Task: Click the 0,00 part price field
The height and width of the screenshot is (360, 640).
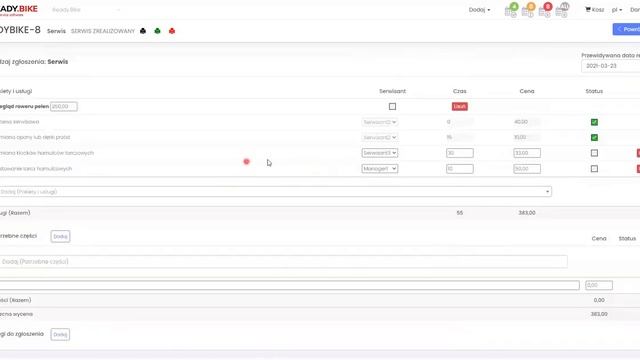Action: [x=599, y=285]
